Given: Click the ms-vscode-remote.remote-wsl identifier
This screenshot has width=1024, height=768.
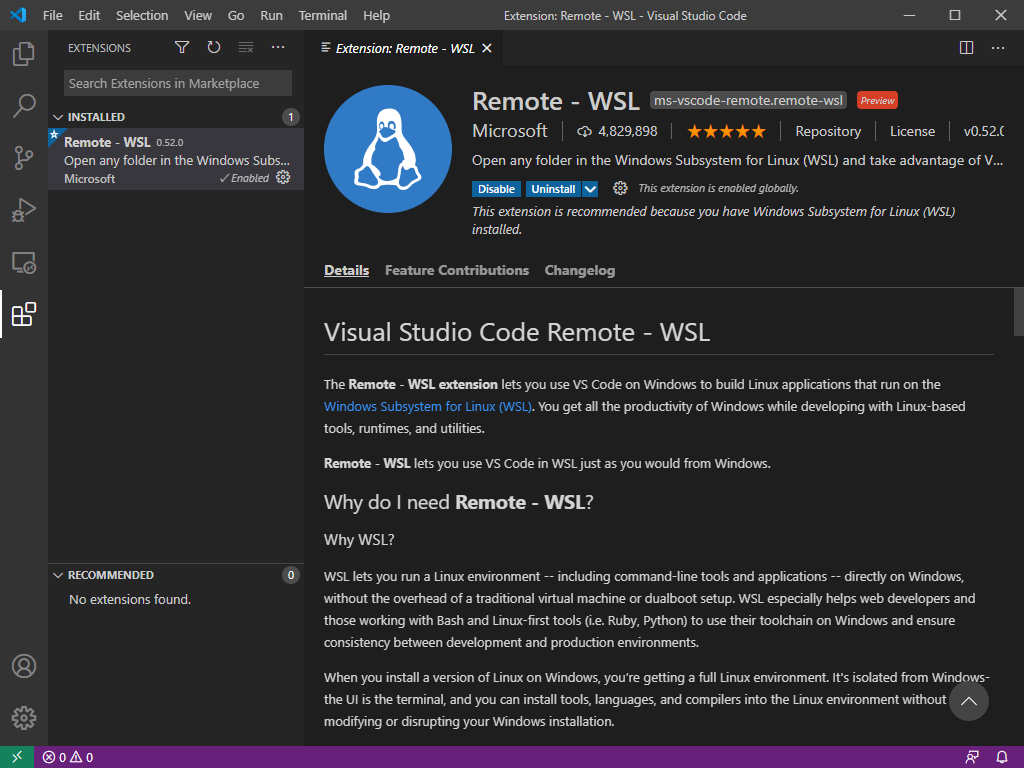Looking at the screenshot, I should 748,101.
